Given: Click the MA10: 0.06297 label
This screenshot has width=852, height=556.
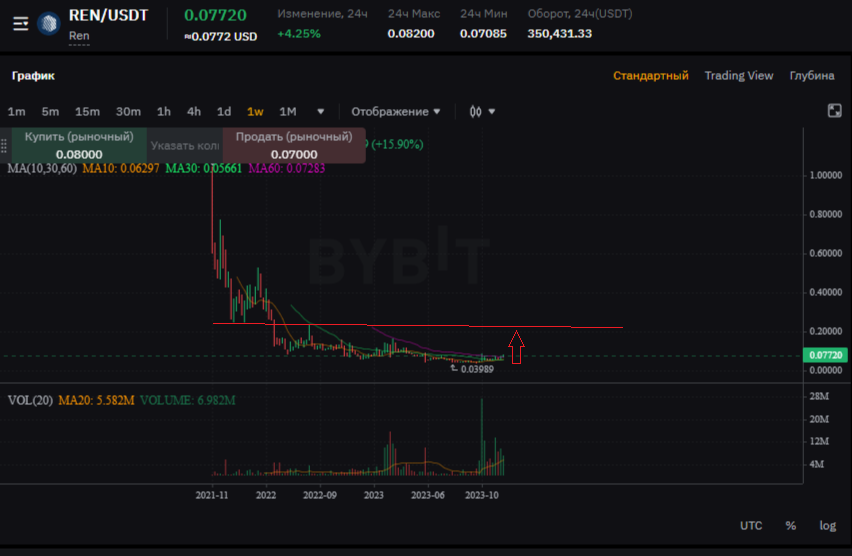Looking at the screenshot, I should click(x=121, y=168).
